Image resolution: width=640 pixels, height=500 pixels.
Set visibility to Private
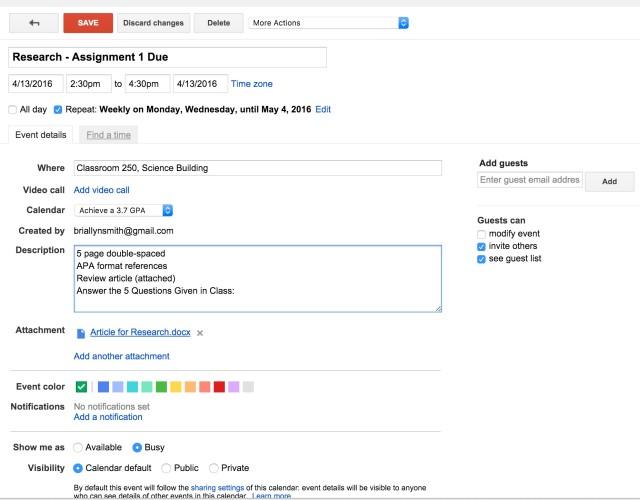tap(213, 468)
